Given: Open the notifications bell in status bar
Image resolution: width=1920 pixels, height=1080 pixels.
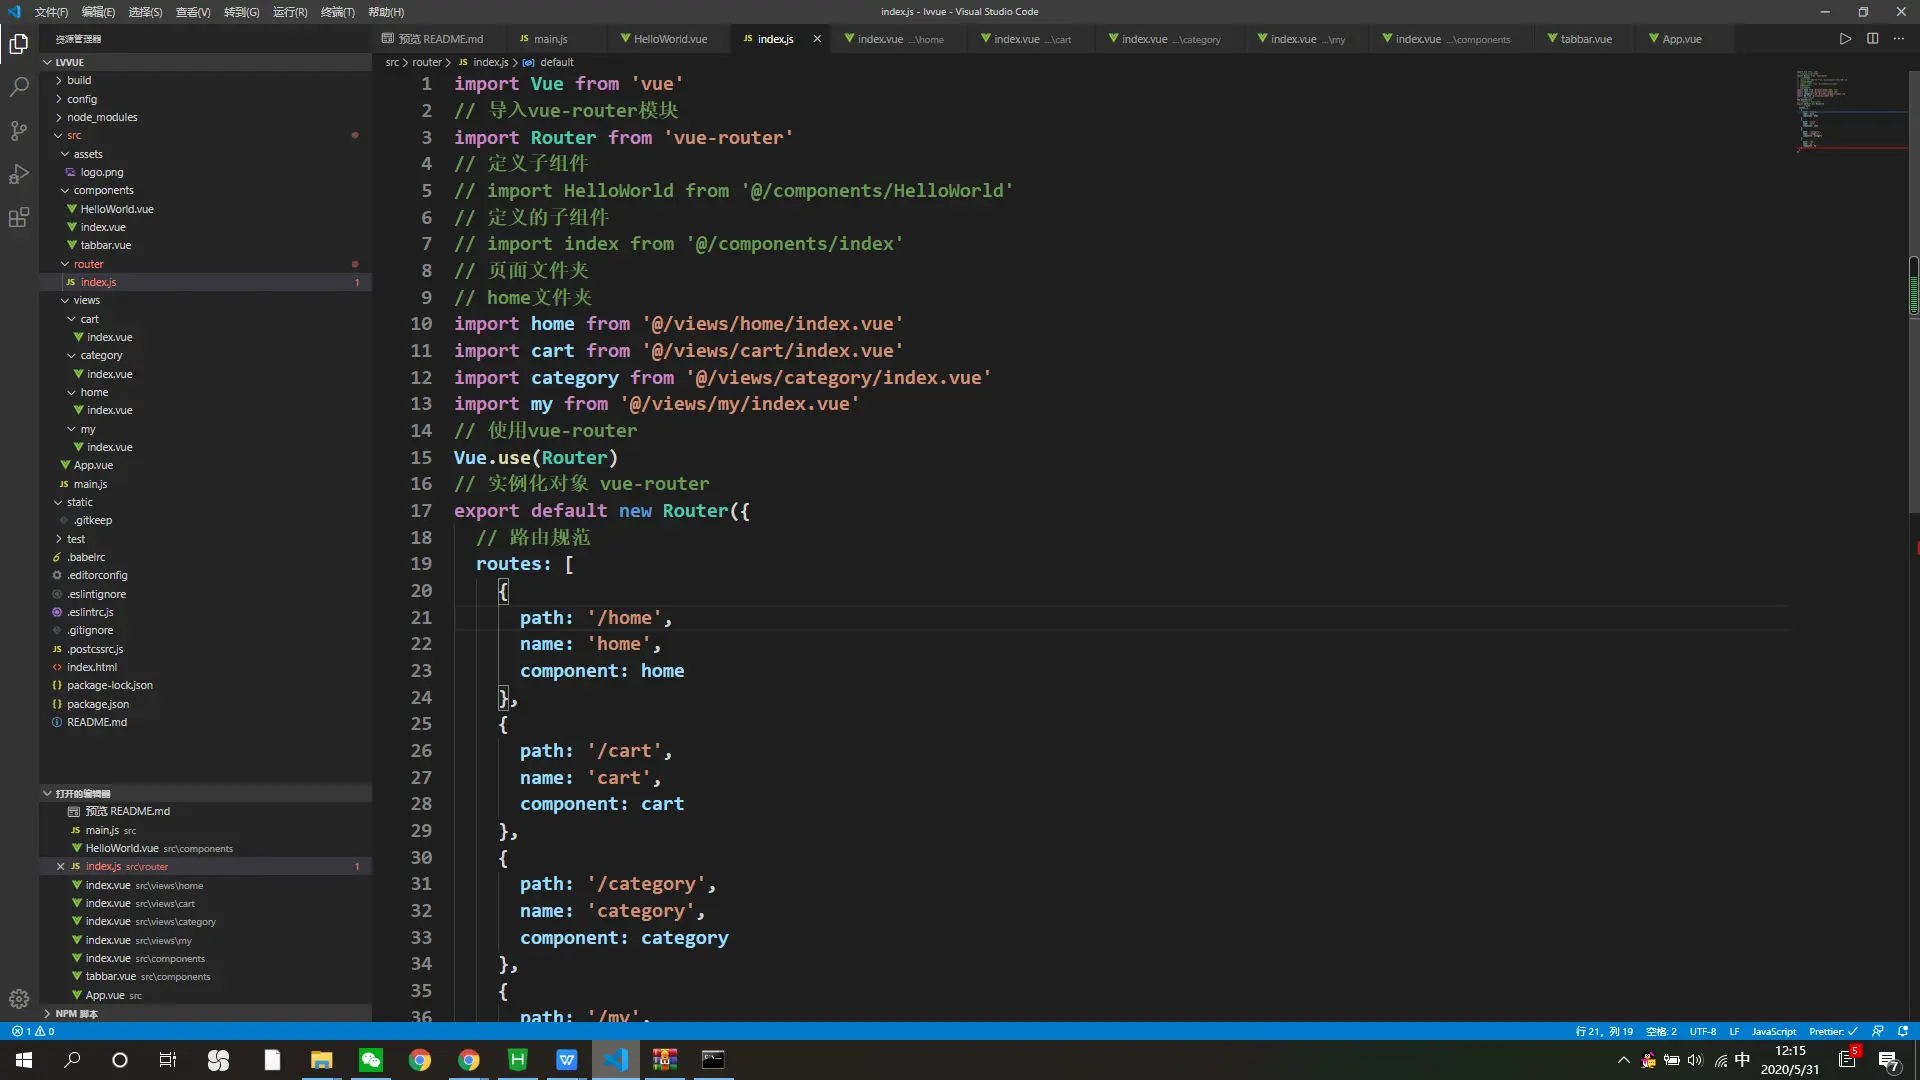Looking at the screenshot, I should coord(1903,1031).
